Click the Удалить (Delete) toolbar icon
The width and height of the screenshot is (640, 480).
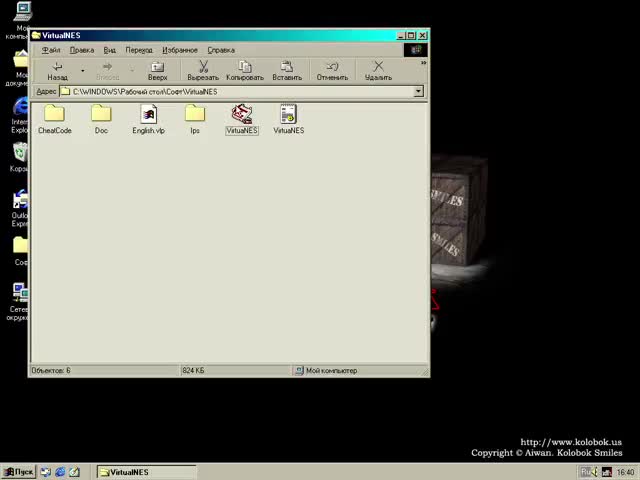click(x=378, y=67)
